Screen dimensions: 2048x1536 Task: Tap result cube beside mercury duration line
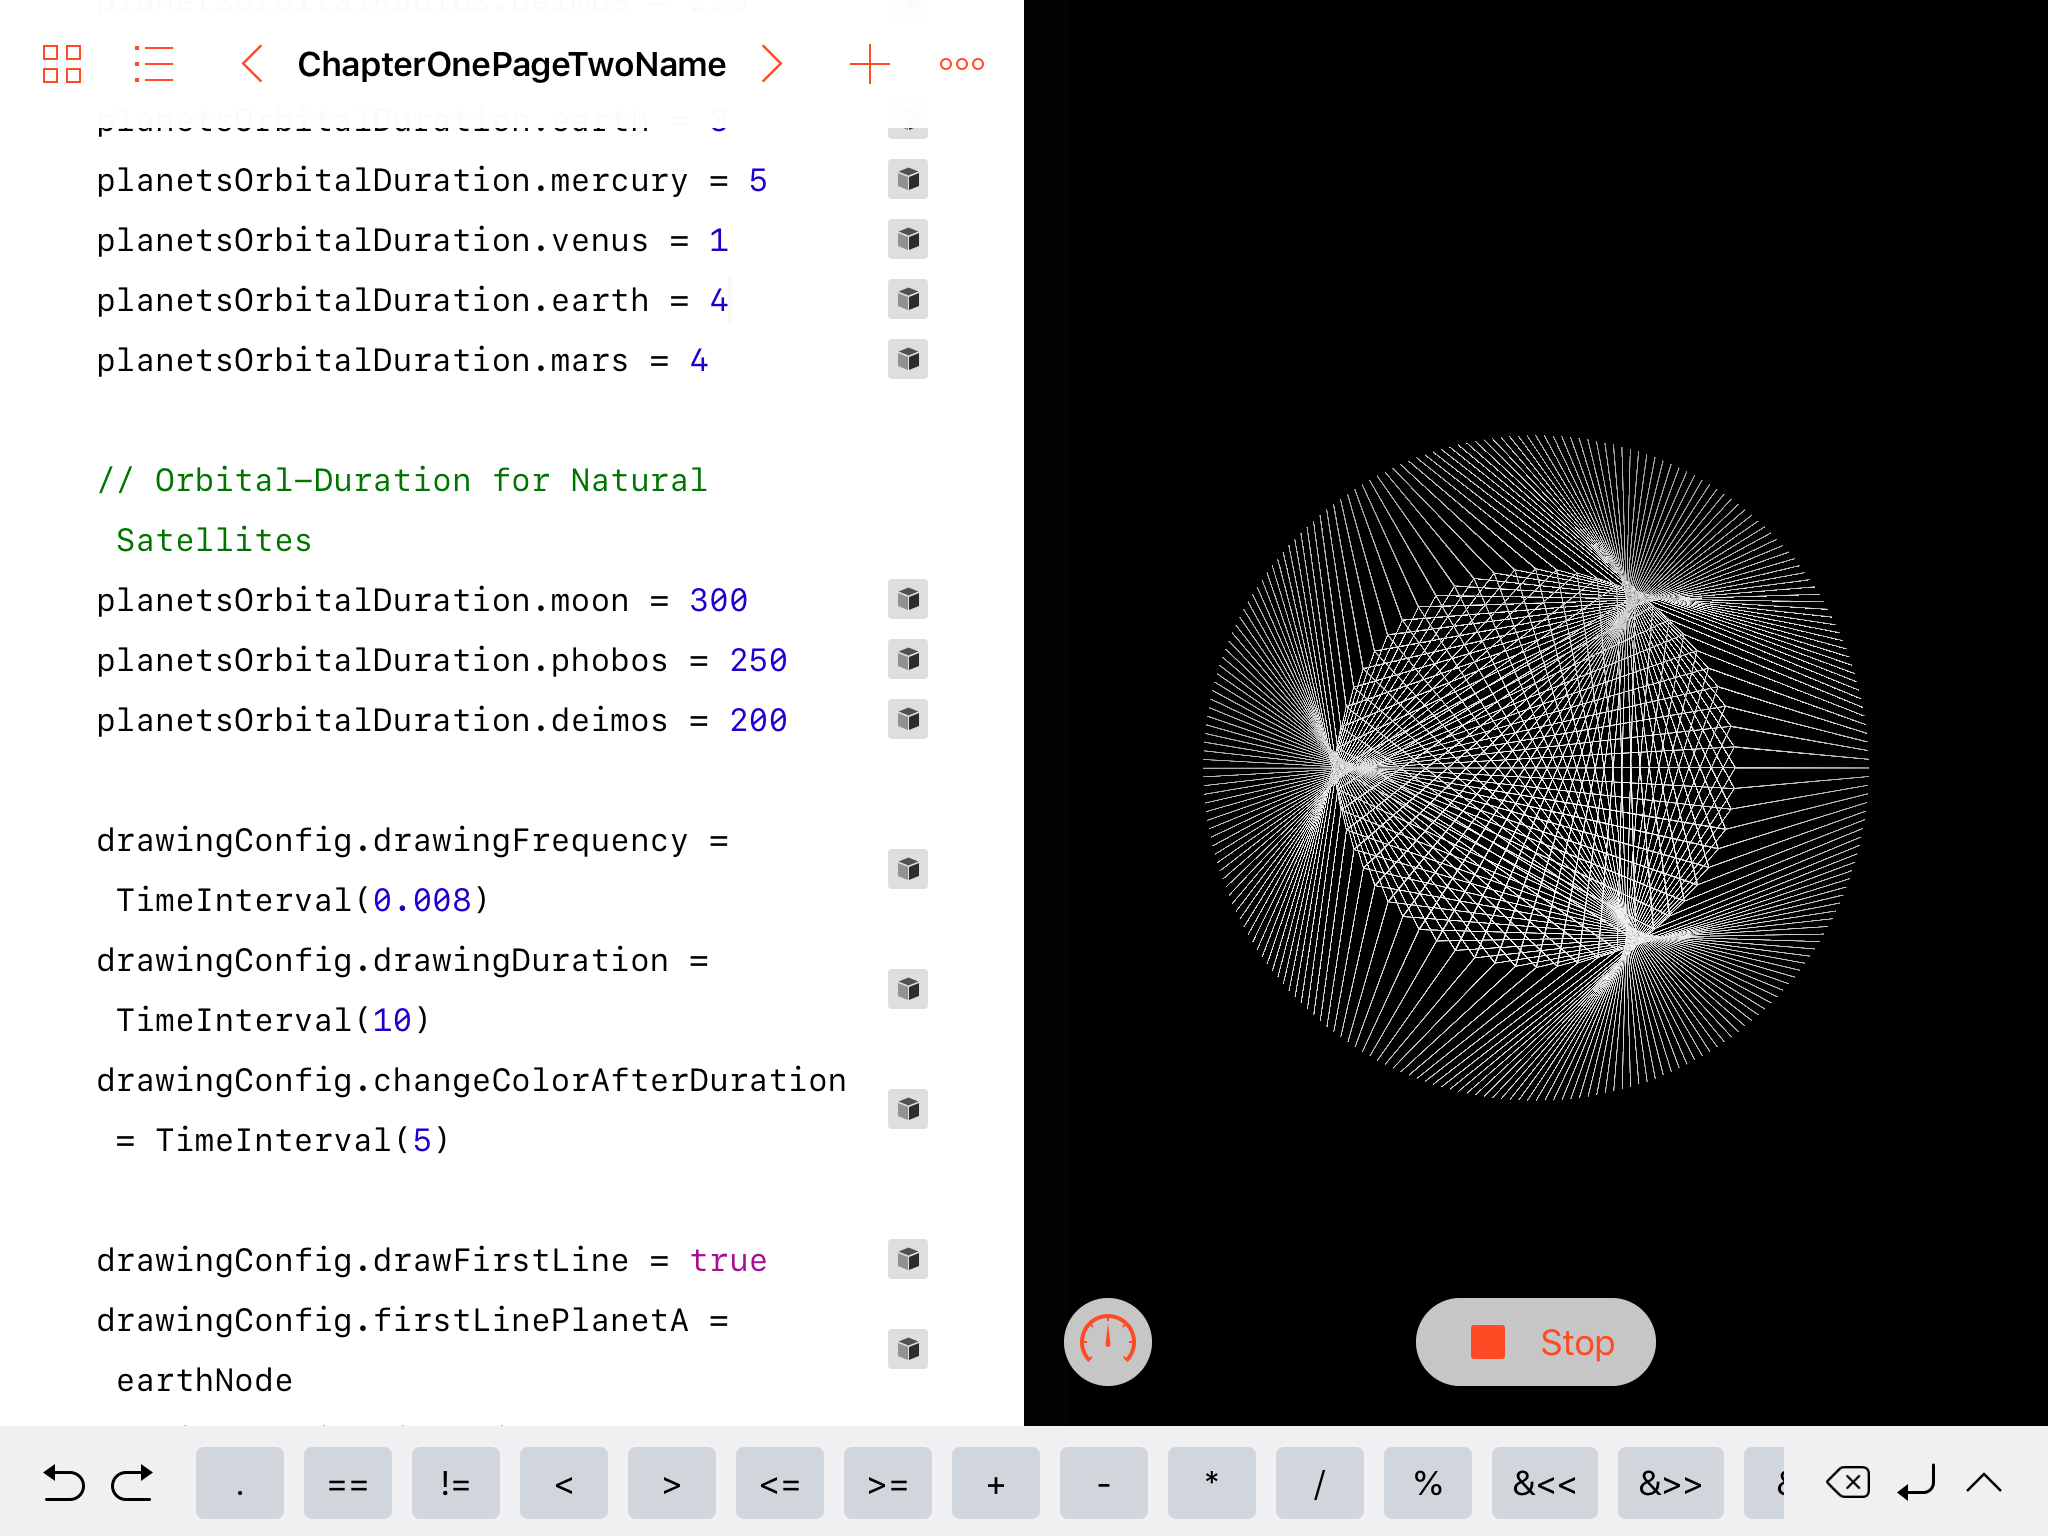tap(908, 180)
